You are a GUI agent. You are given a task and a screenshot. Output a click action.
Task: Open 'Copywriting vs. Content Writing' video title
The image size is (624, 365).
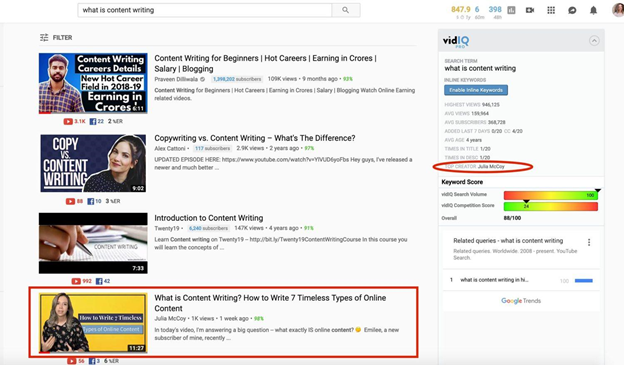tap(255, 138)
